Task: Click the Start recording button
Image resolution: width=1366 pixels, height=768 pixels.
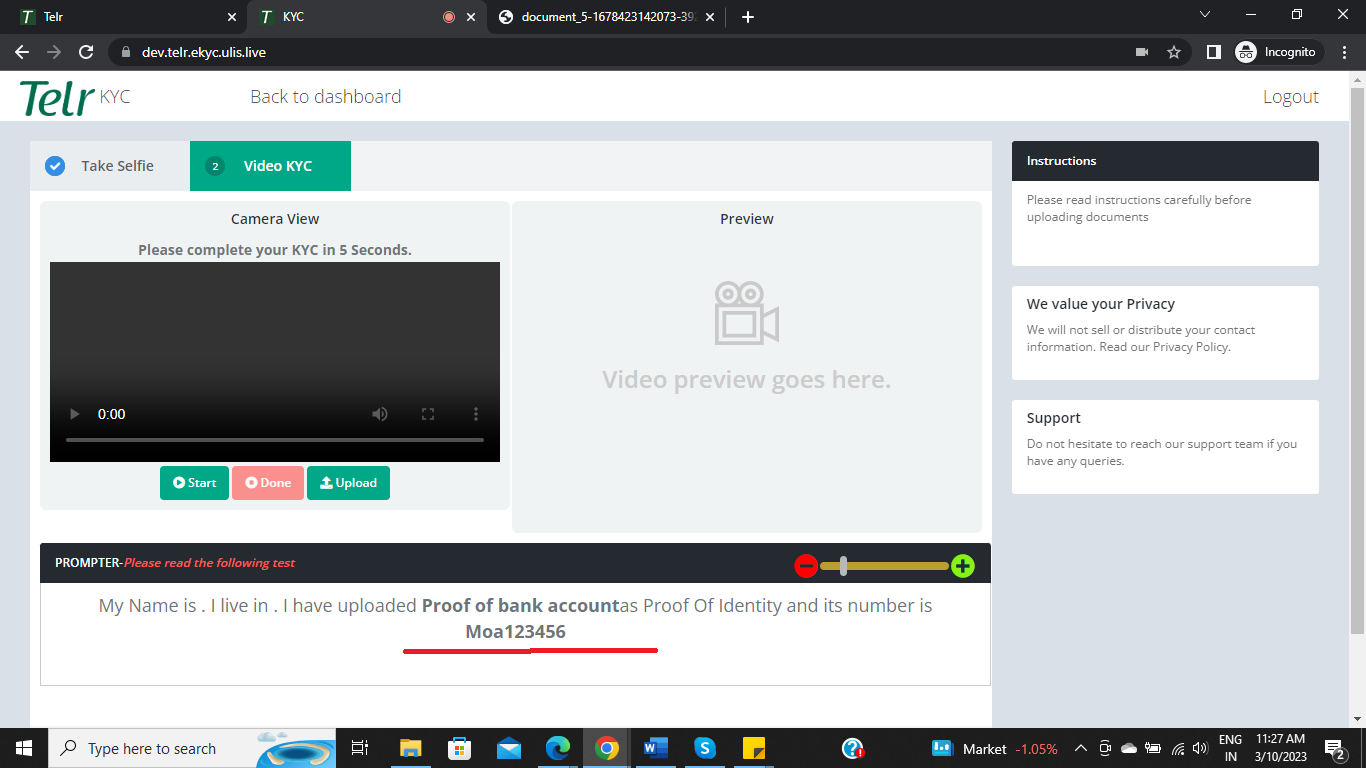Action: pos(194,483)
